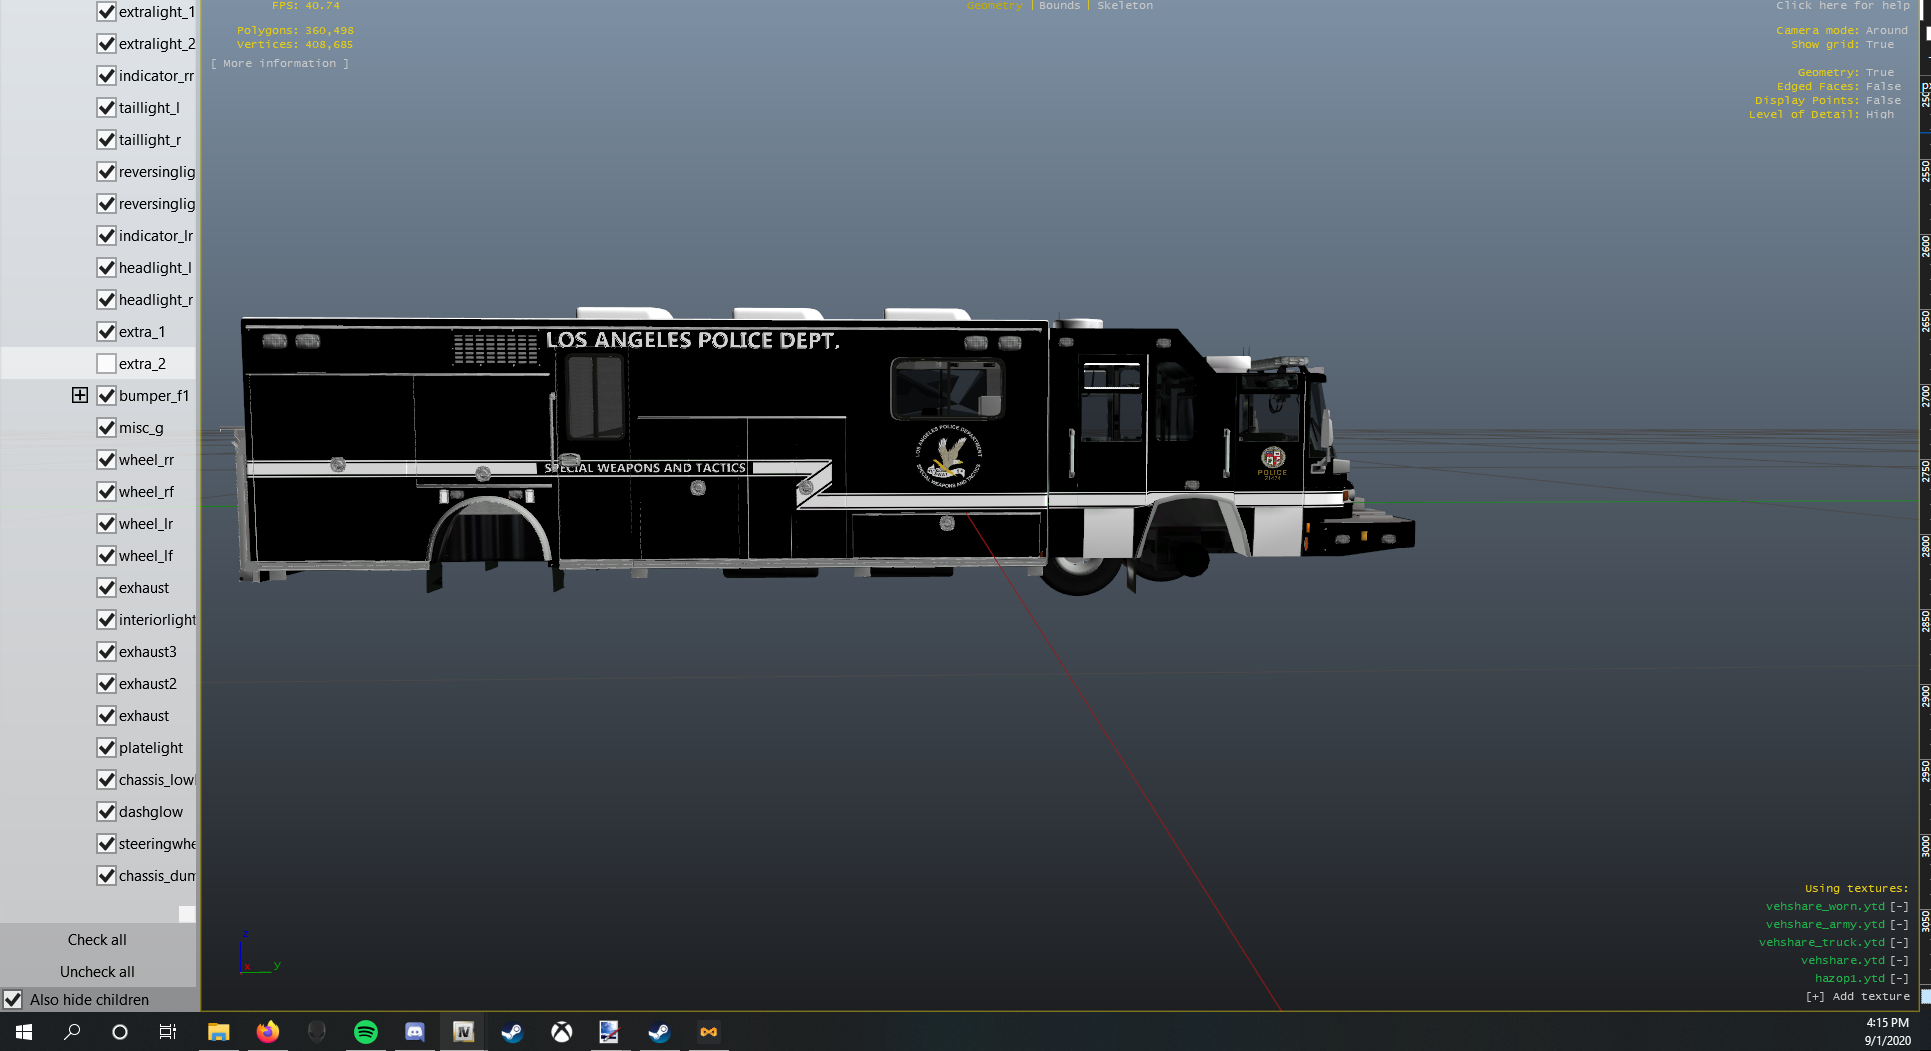Image resolution: width=1931 pixels, height=1051 pixels.
Task: Open the Xbox app in taskbar
Action: click(561, 1032)
